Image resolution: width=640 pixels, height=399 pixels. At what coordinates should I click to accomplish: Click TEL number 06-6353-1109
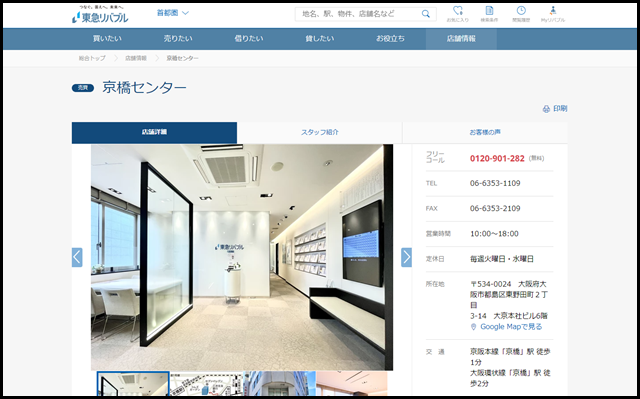click(x=495, y=183)
